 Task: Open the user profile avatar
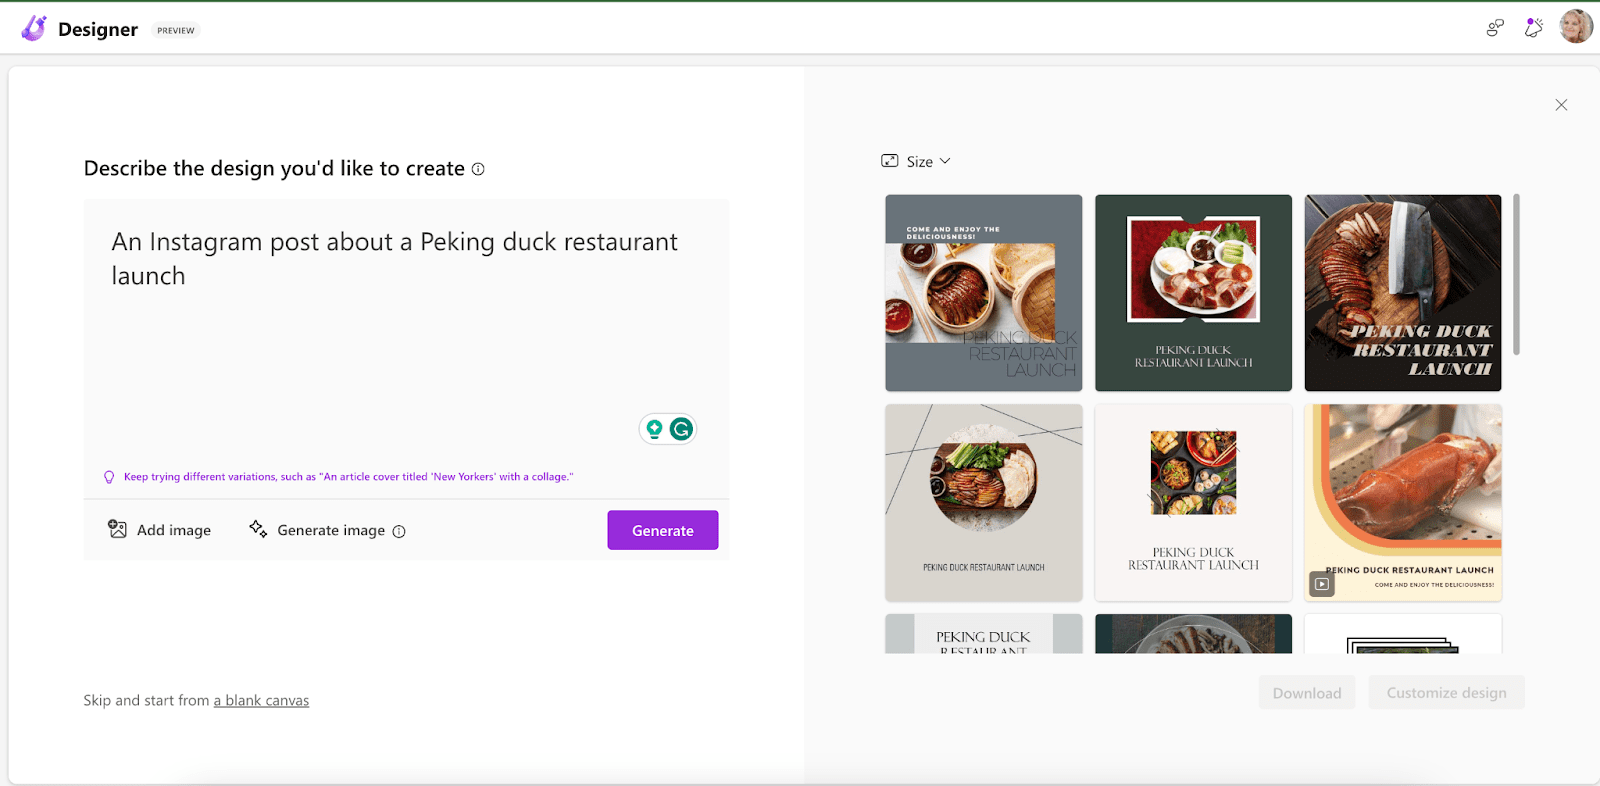(1576, 27)
